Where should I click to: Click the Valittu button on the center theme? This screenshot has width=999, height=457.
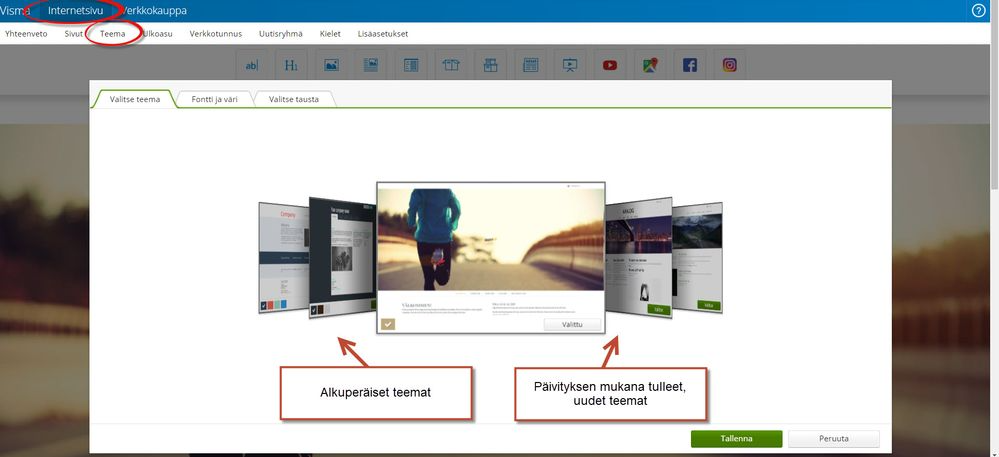[x=572, y=324]
